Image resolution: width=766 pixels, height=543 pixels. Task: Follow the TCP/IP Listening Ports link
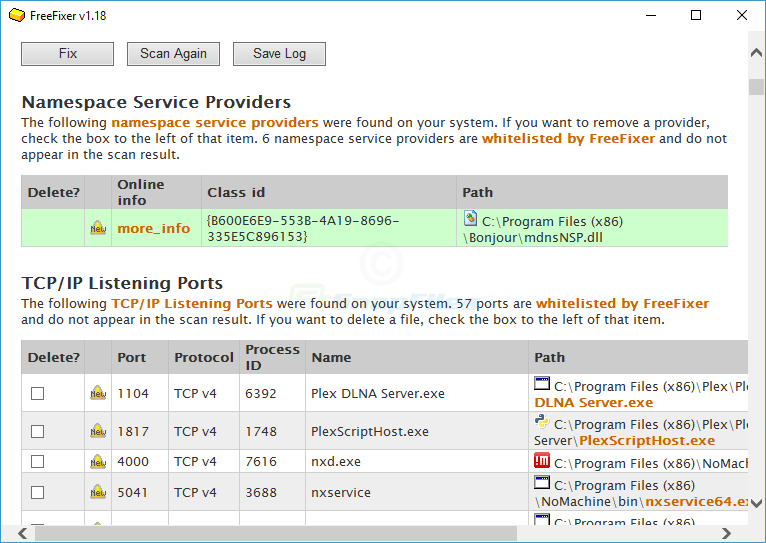pyautogui.click(x=192, y=303)
